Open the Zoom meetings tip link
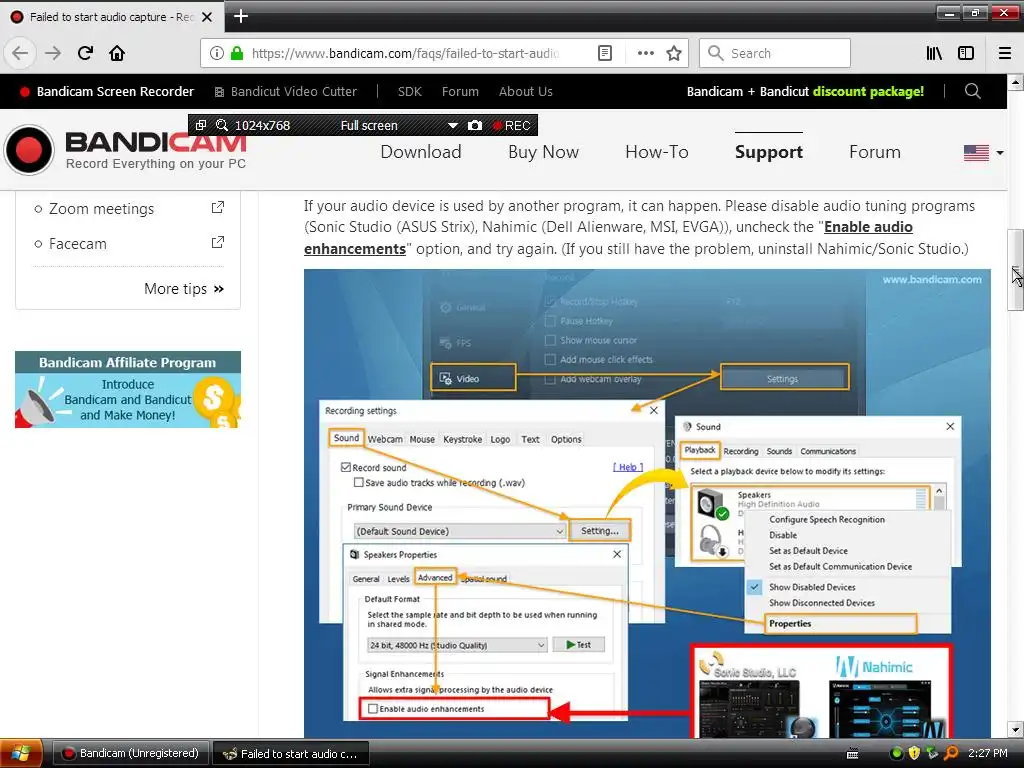 coord(101,209)
